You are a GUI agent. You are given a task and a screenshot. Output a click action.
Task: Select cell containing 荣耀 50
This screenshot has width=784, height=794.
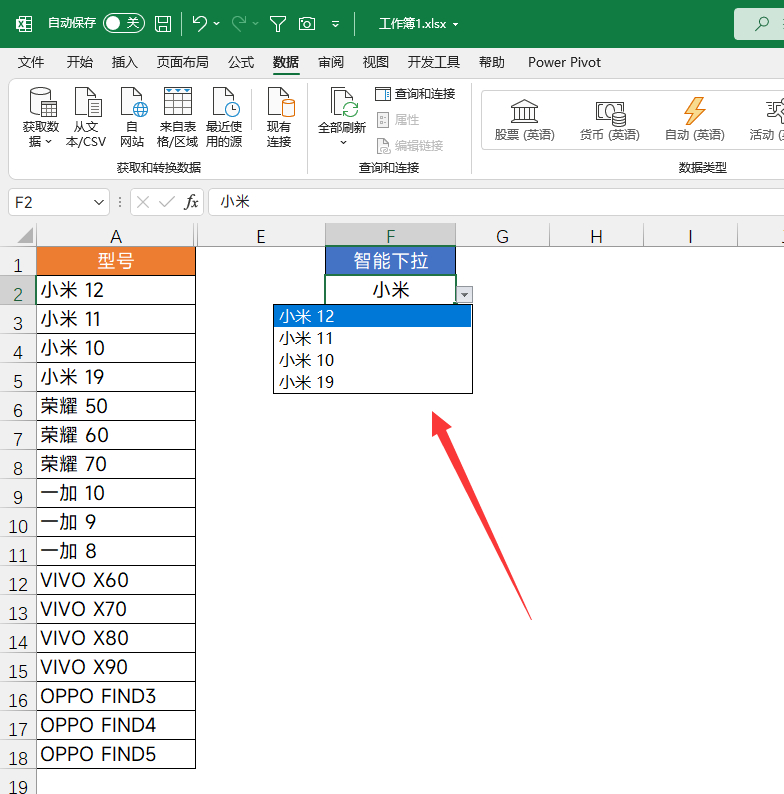coord(116,406)
